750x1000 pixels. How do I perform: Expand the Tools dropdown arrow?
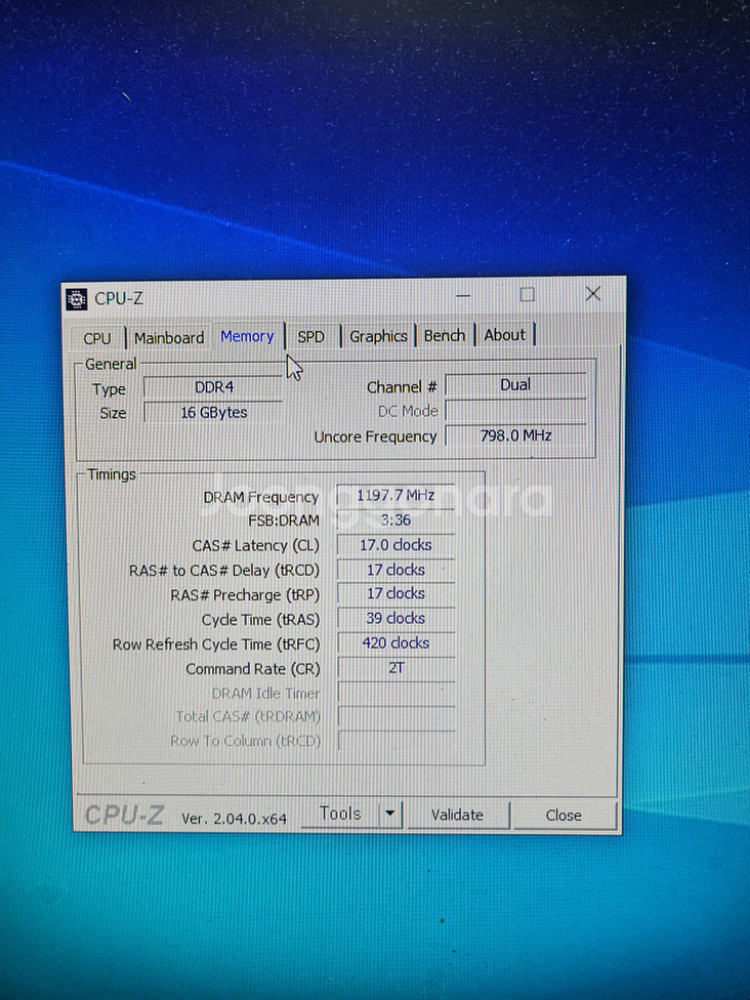pos(390,814)
